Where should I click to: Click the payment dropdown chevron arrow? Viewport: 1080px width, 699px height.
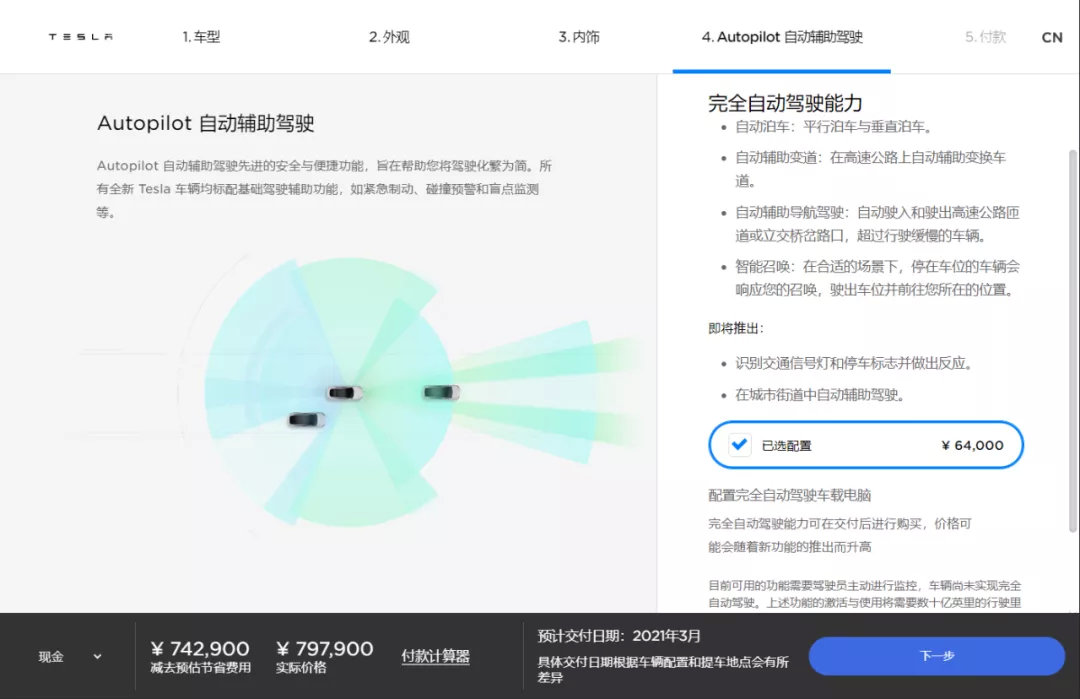coord(97,656)
